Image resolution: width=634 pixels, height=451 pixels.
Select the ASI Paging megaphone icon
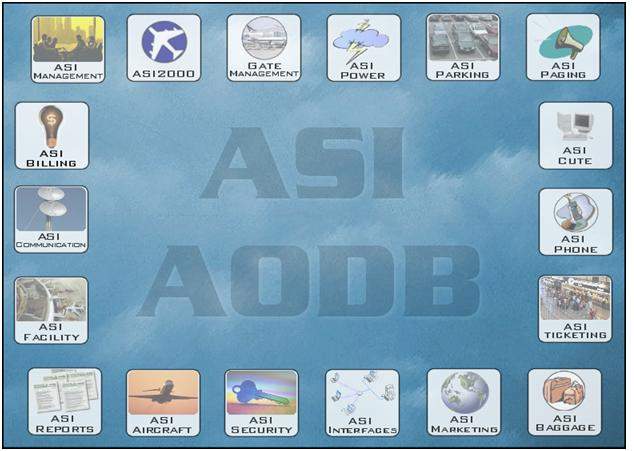point(563,47)
